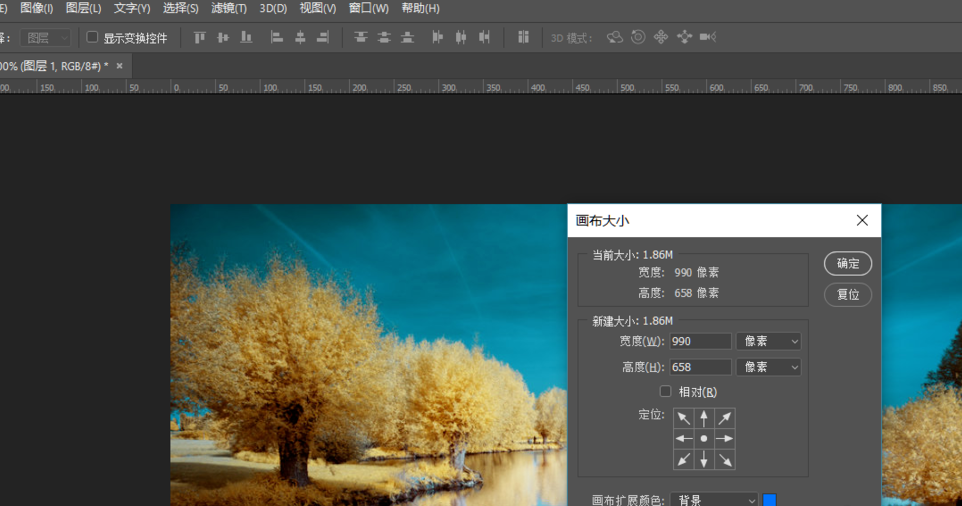Open the 滤镜(T) menu
962x506 pixels.
point(229,8)
